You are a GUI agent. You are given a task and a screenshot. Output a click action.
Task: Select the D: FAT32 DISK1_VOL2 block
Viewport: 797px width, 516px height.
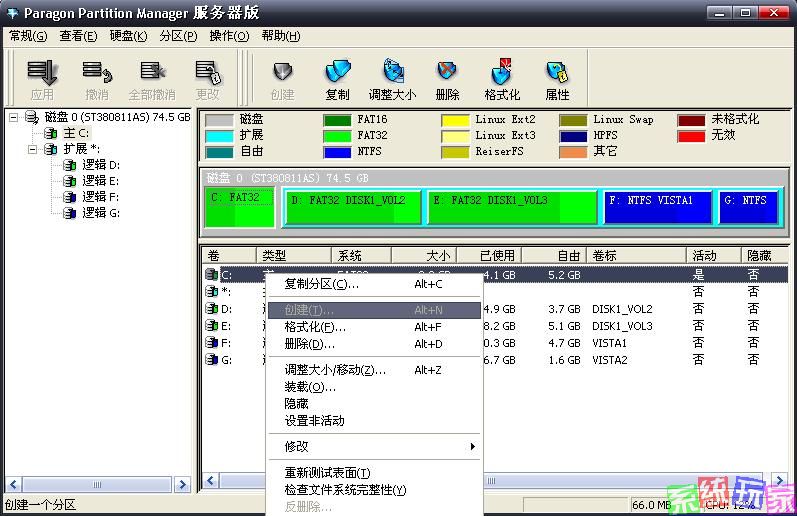(x=353, y=207)
